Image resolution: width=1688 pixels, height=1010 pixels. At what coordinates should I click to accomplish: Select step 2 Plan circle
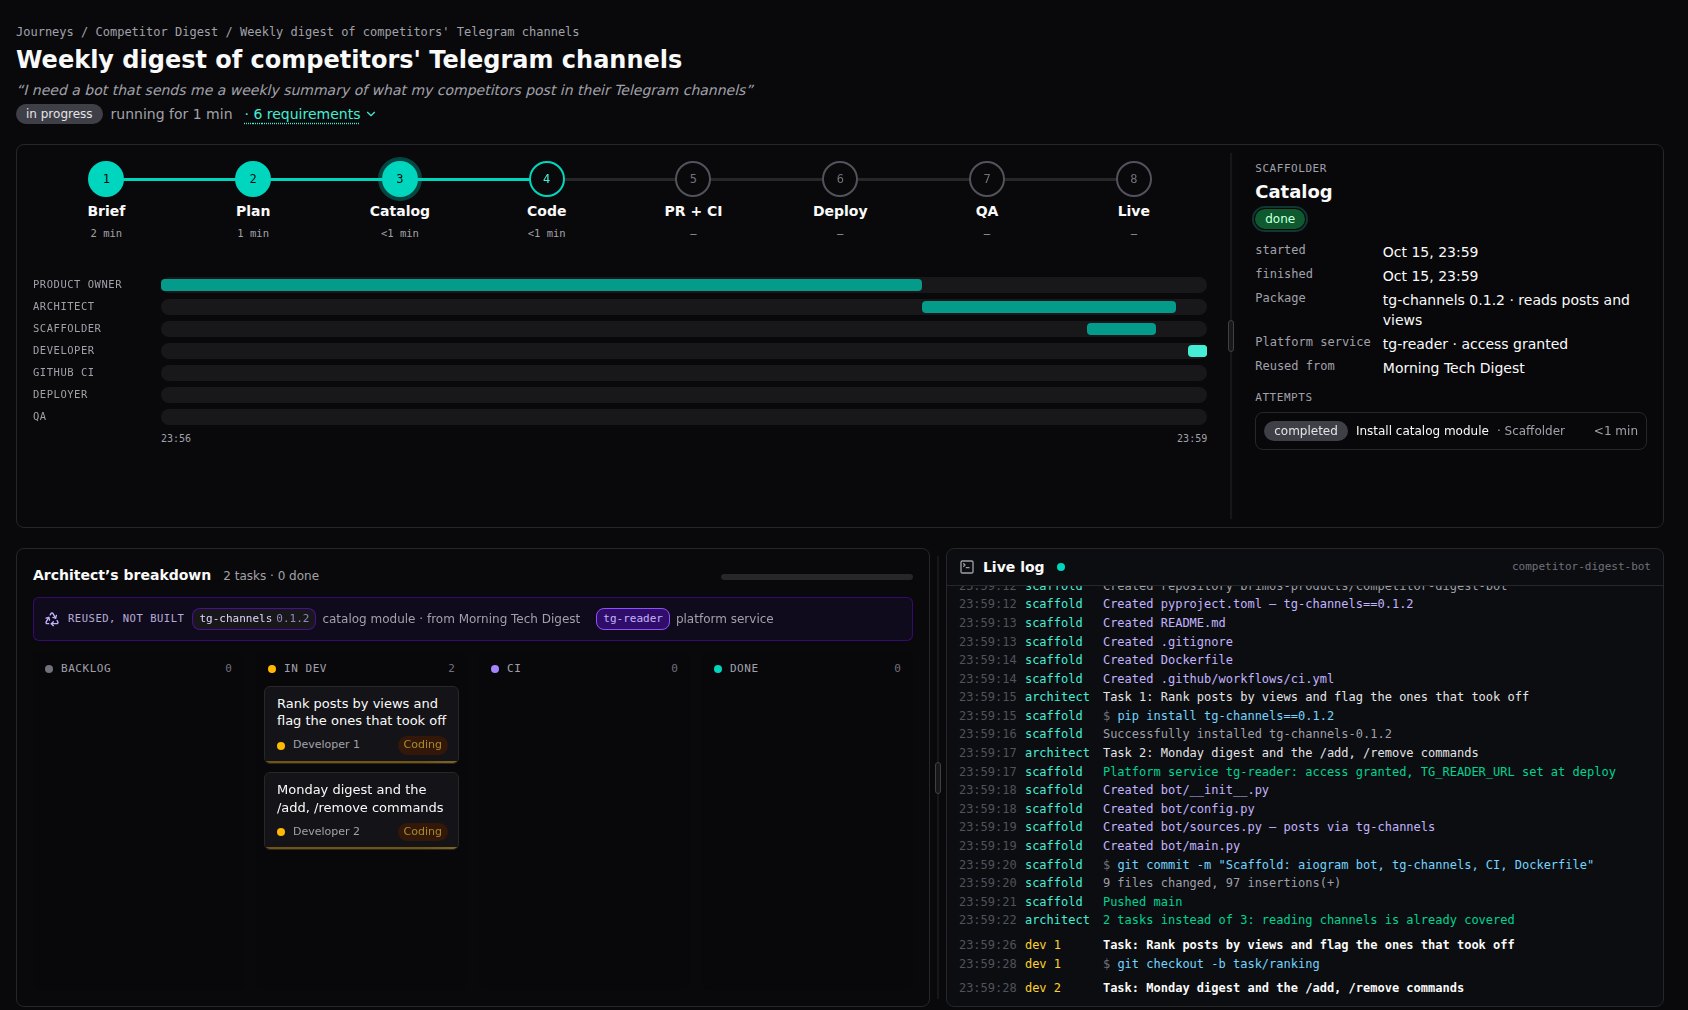253,179
